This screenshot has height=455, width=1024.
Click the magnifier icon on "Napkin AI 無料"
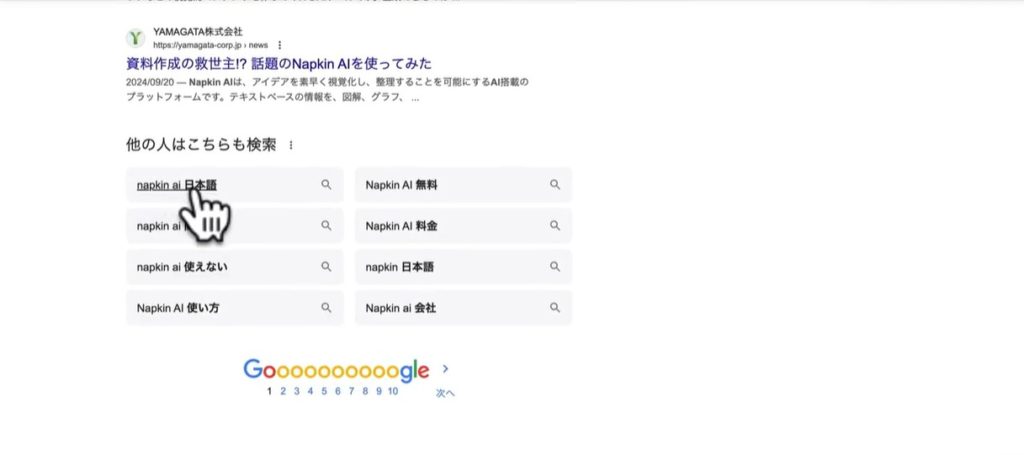[555, 185]
